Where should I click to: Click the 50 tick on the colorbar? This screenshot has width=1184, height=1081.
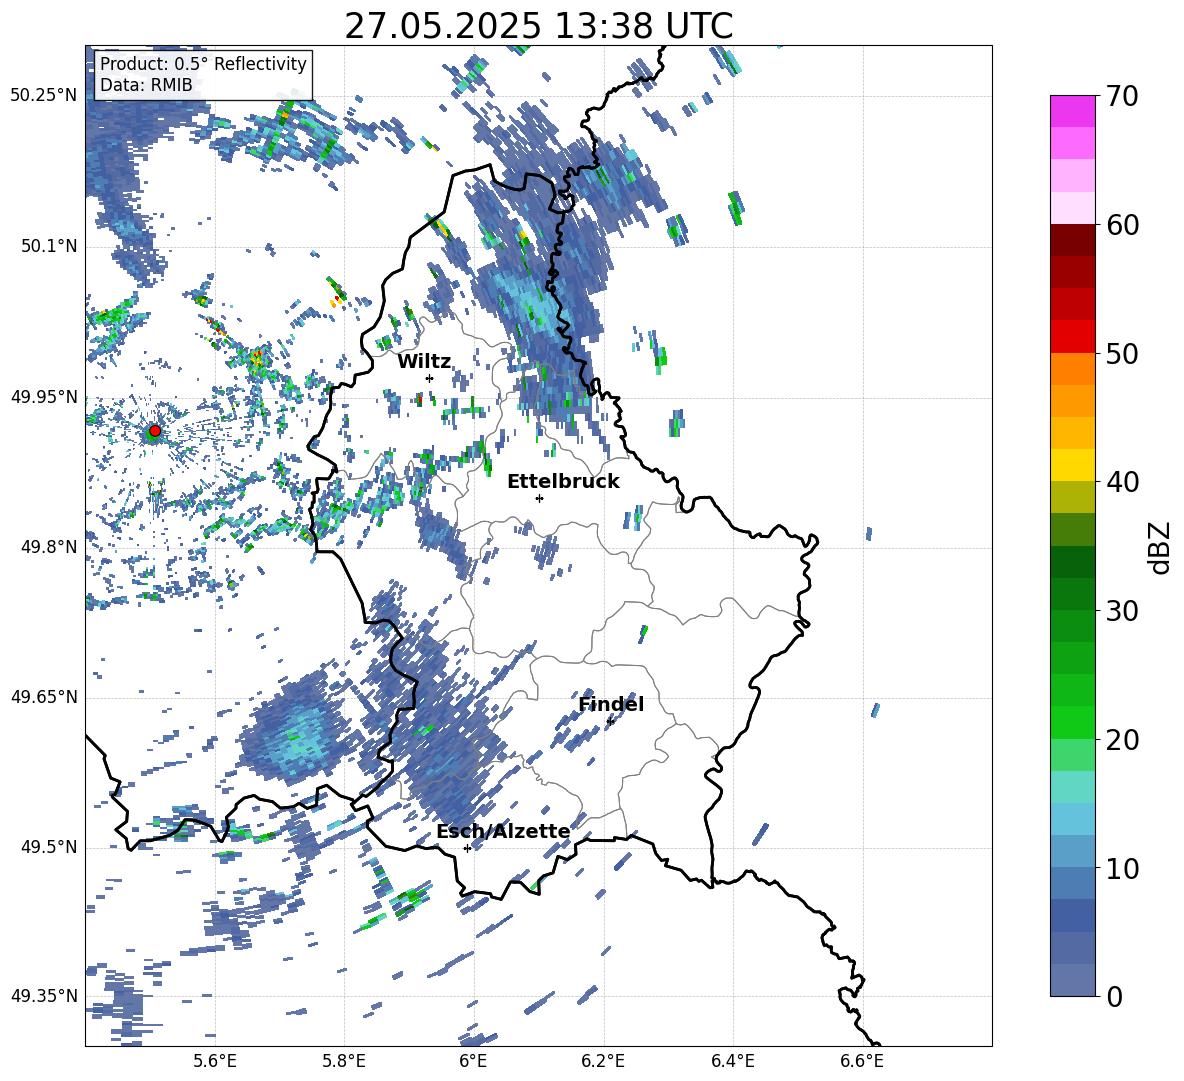coord(1122,354)
